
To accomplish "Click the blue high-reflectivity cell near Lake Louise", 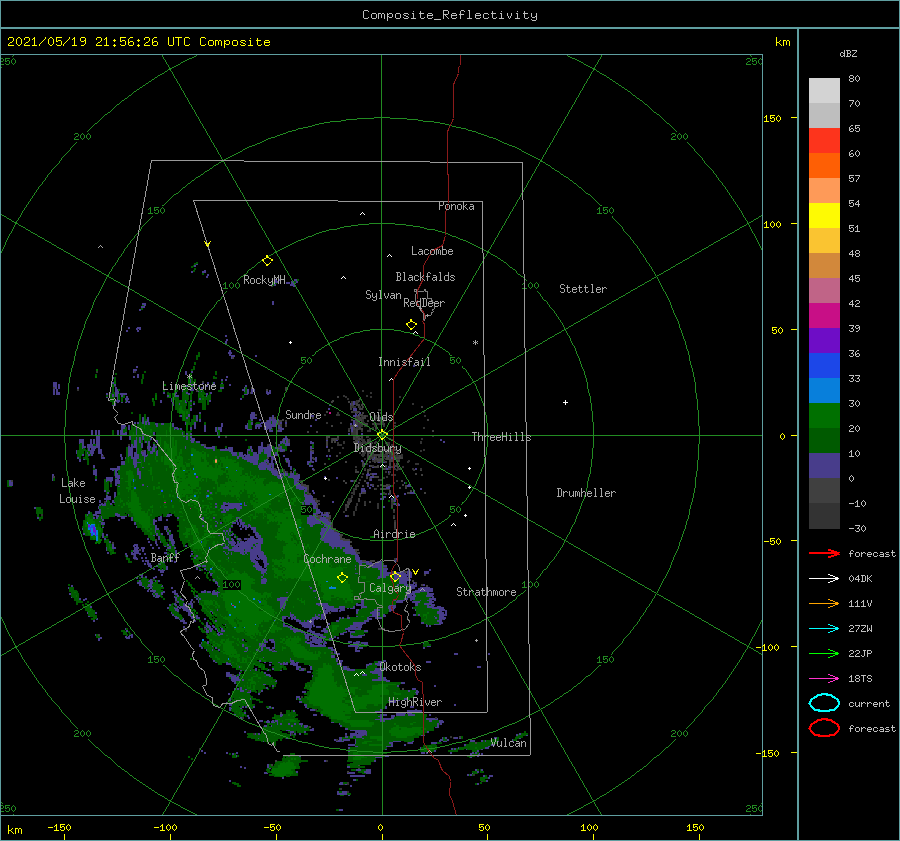I will [93, 532].
